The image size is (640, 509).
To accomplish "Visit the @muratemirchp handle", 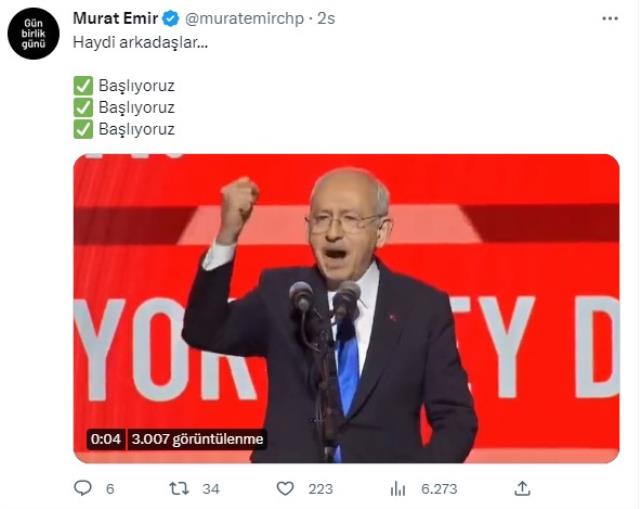I will point(244,19).
